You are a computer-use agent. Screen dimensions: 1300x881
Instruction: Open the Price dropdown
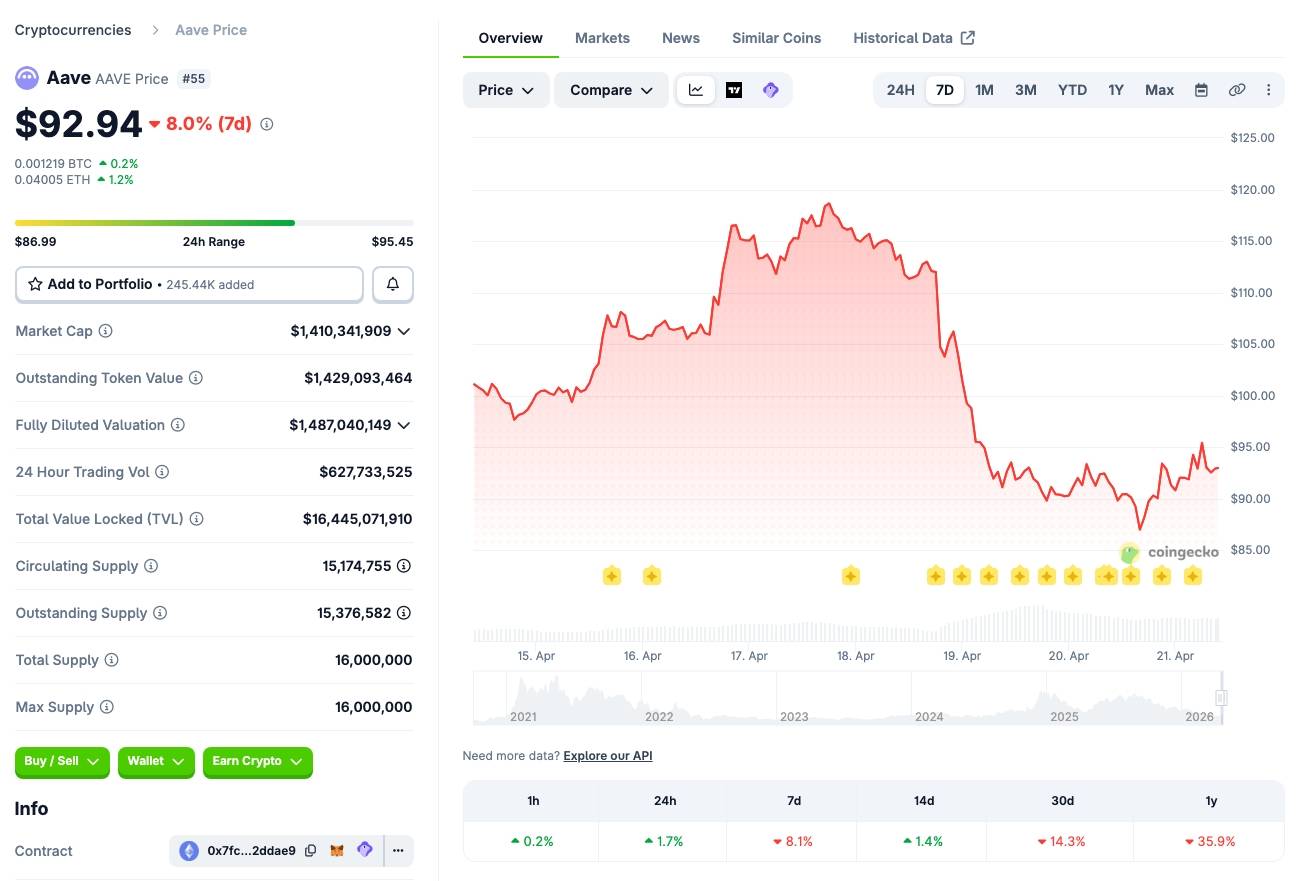click(x=506, y=90)
